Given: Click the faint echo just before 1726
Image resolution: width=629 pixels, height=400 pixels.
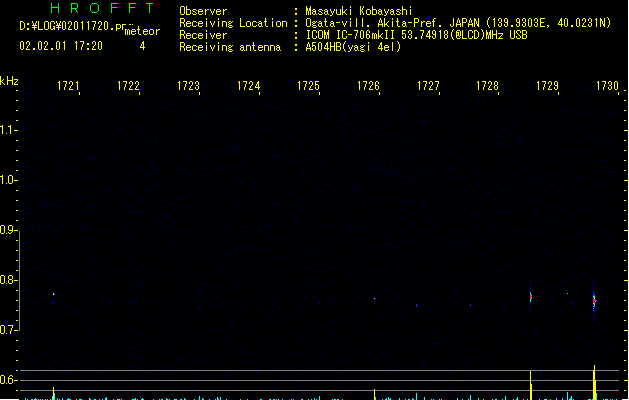Looking at the screenshot, I should [375, 298].
